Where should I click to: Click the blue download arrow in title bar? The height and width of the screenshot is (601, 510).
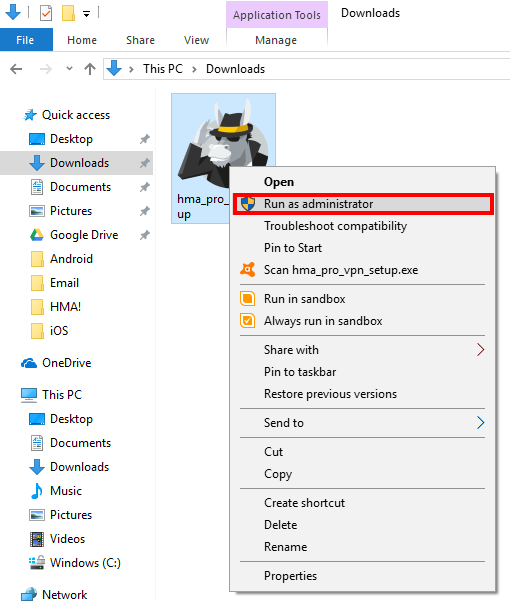[x=13, y=12]
